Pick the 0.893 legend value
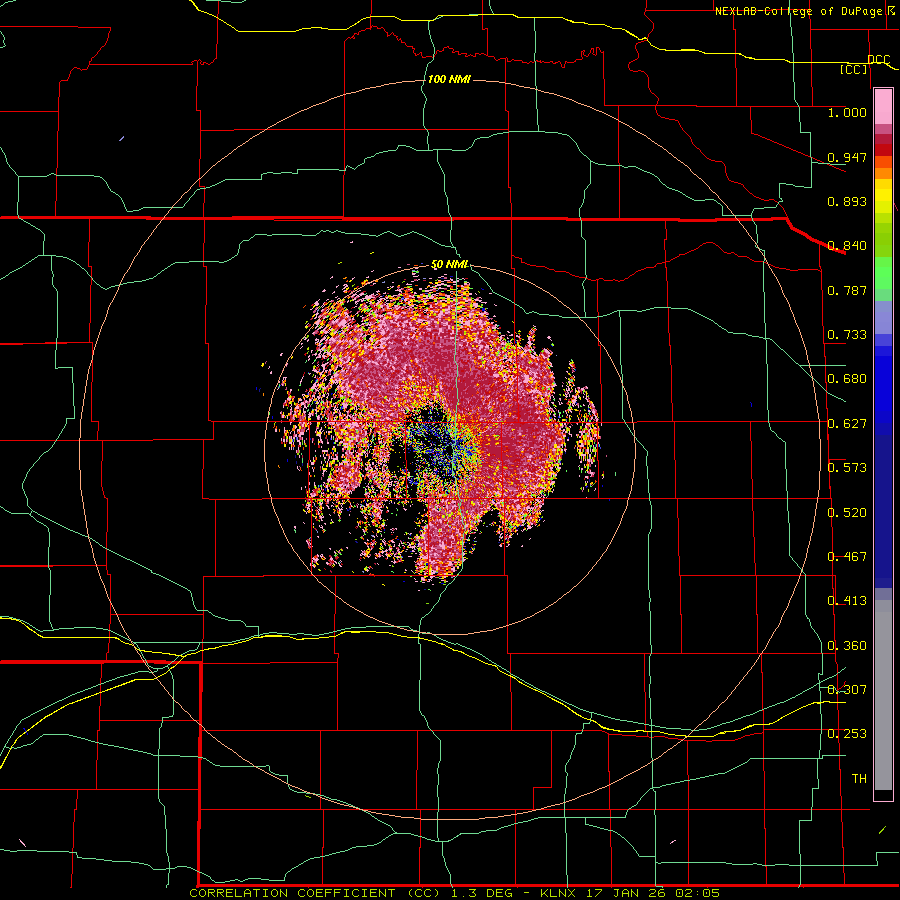Viewport: 900px width, 900px height. click(847, 201)
